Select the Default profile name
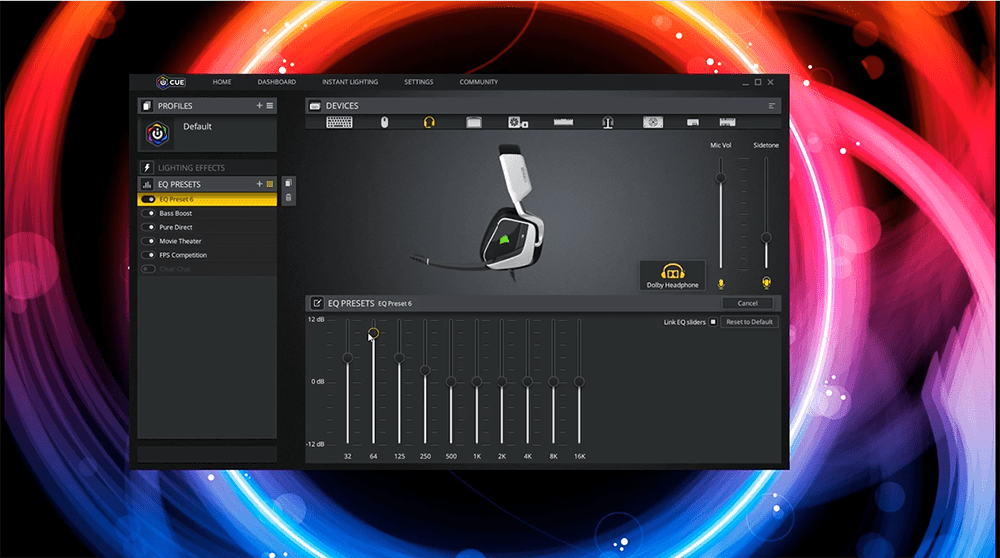Screen dimensions: 1000x558 (x=197, y=126)
